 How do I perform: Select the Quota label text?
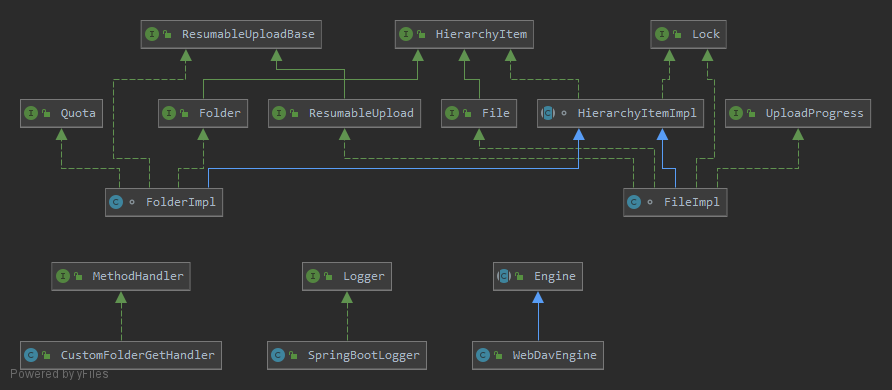pos(79,113)
